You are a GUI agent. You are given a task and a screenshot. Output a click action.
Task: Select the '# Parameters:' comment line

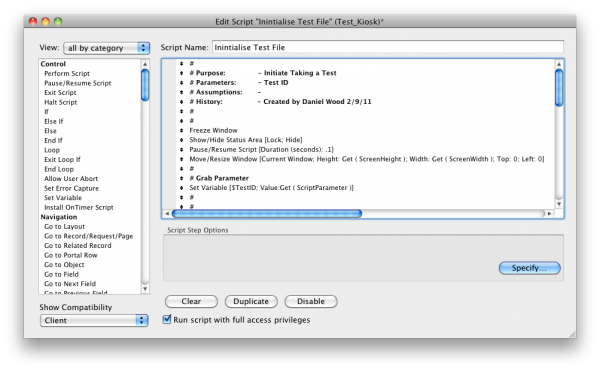(239, 83)
